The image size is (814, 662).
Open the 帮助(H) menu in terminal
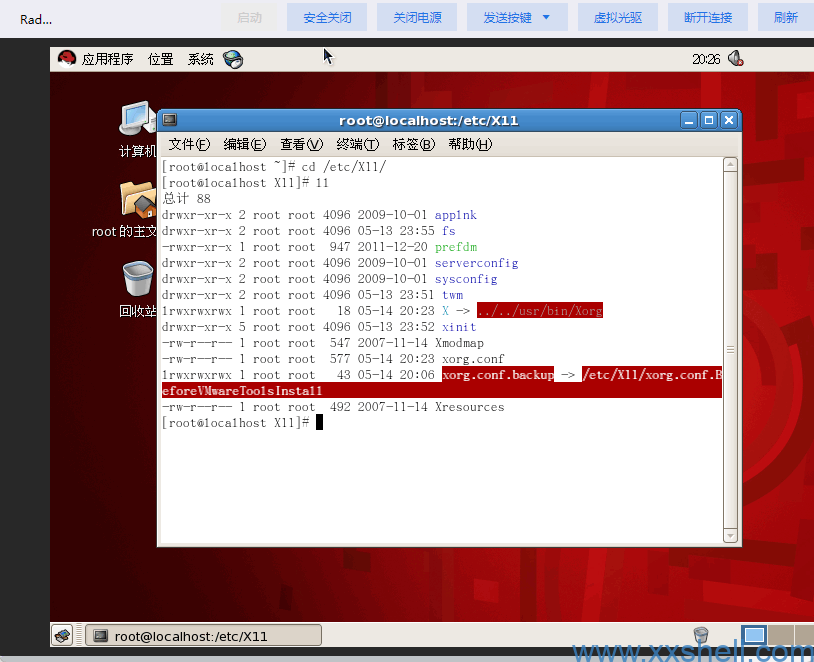(470, 144)
